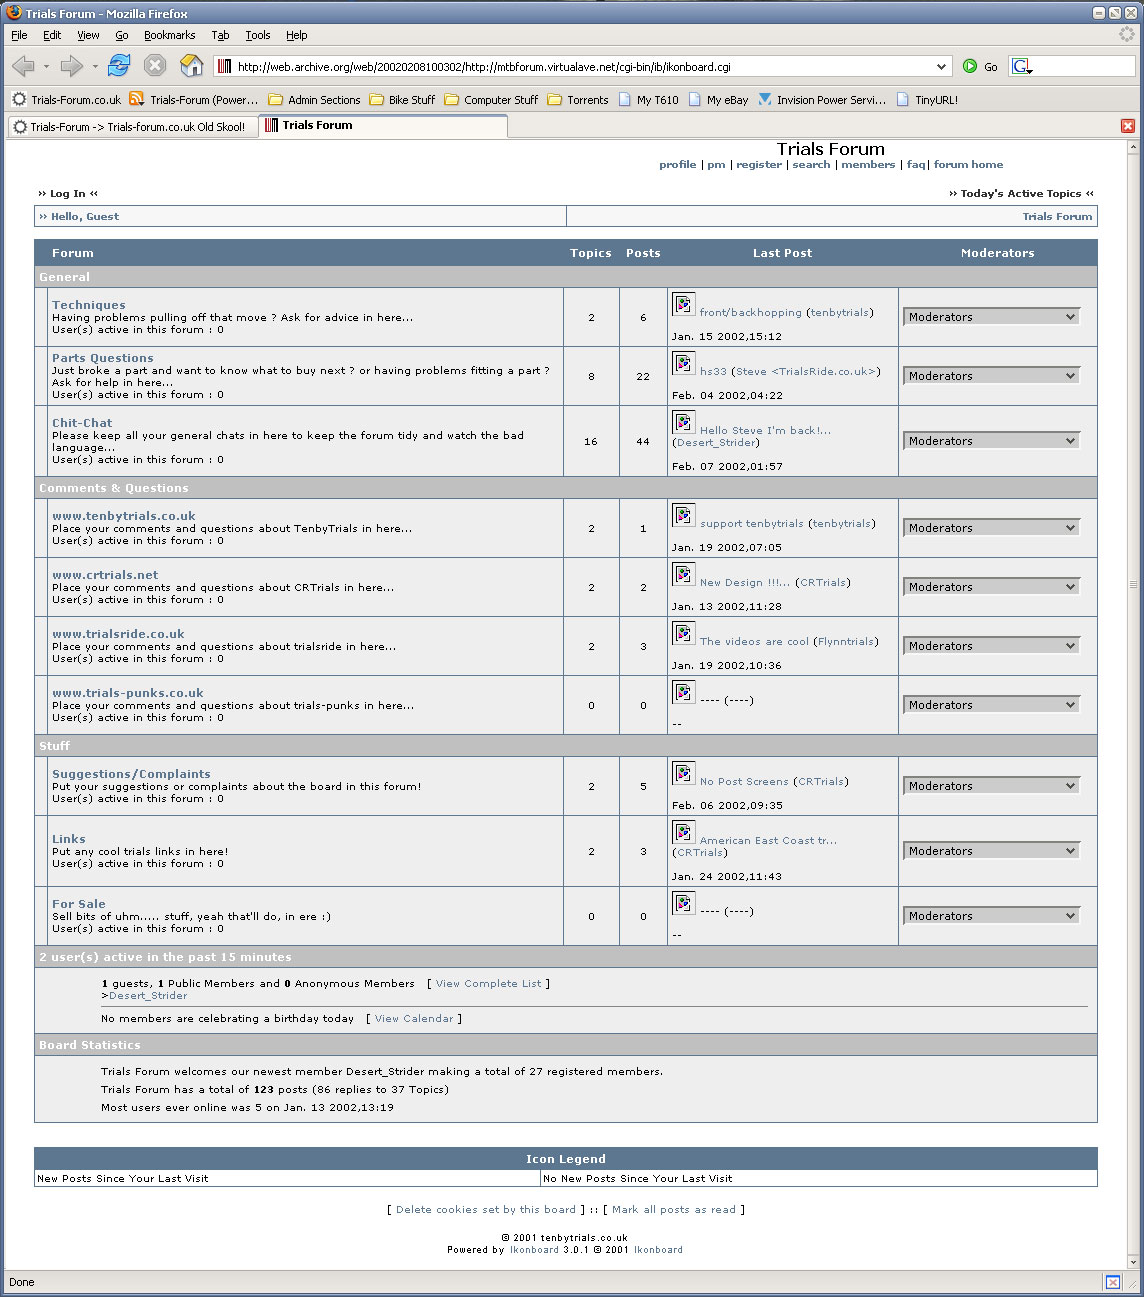
Task: Expand Moderators dropdown for www.crtrials.net
Action: 991,587
